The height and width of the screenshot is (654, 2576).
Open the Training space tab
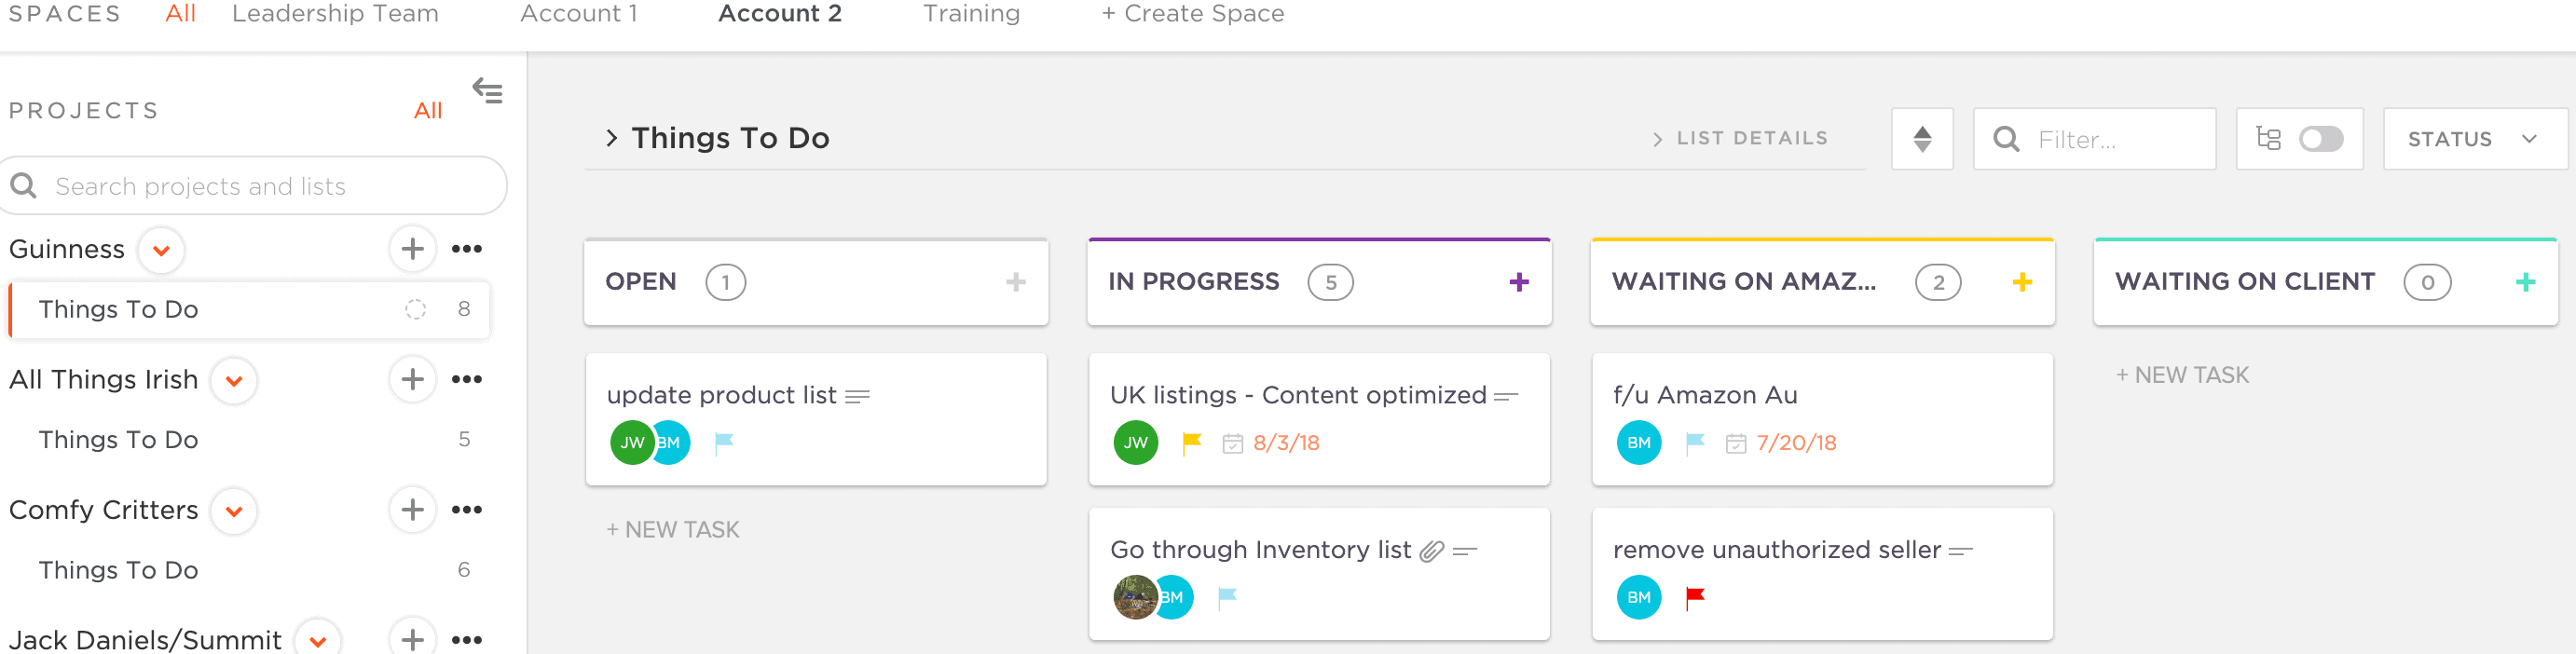(x=970, y=14)
